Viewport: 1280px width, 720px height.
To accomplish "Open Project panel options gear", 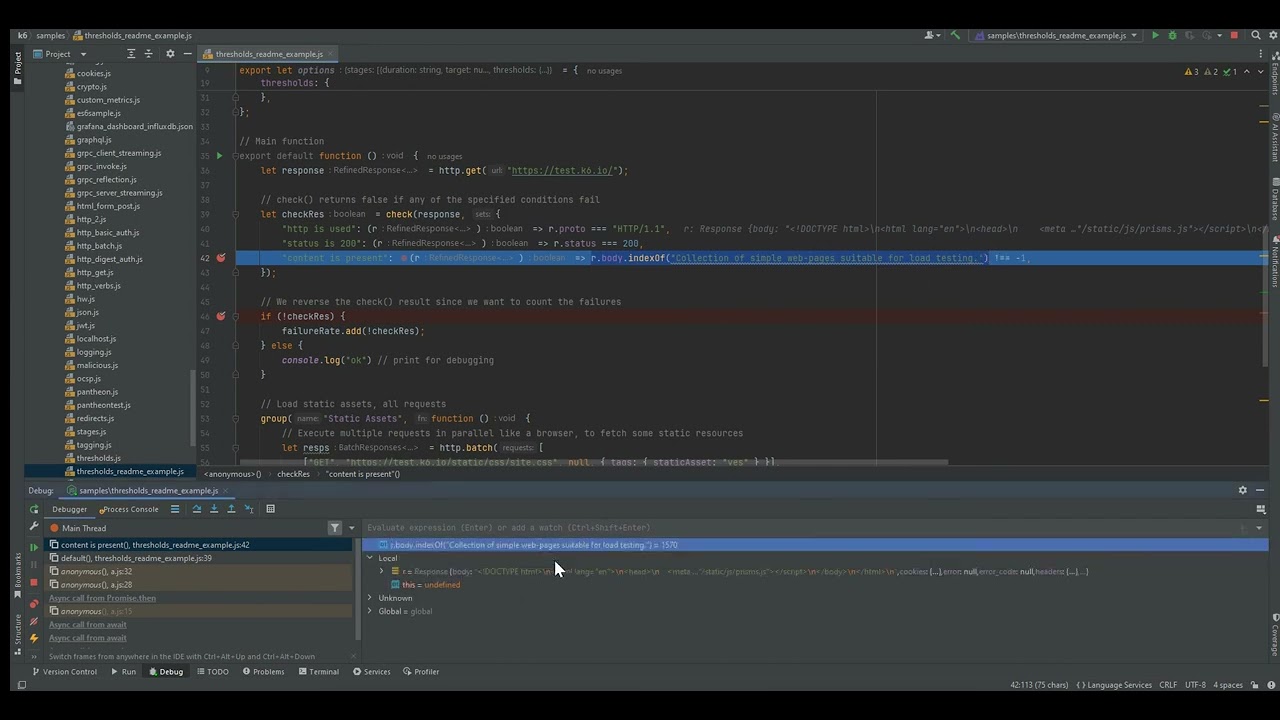I will pyautogui.click(x=170, y=54).
